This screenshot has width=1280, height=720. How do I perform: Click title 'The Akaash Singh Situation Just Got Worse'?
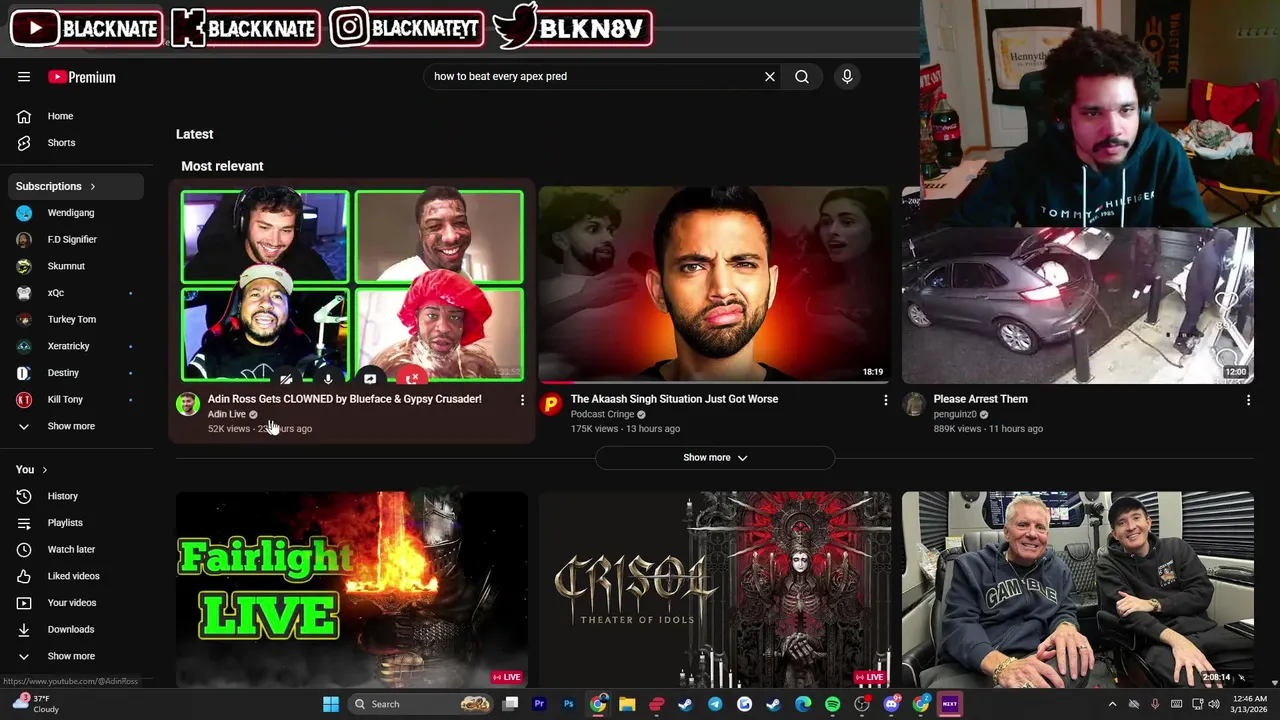pyautogui.click(x=674, y=399)
